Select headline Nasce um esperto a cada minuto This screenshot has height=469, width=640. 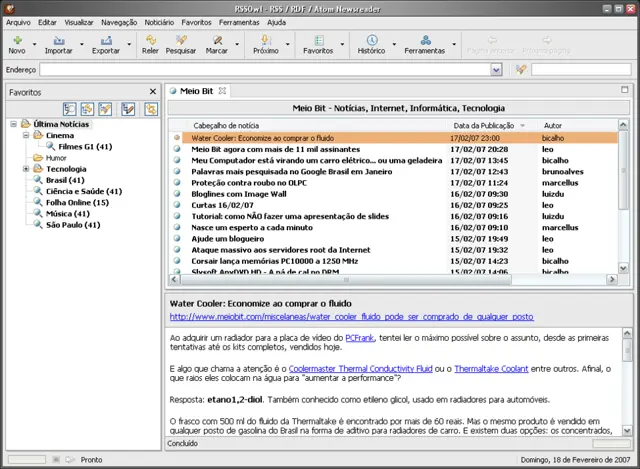point(252,227)
